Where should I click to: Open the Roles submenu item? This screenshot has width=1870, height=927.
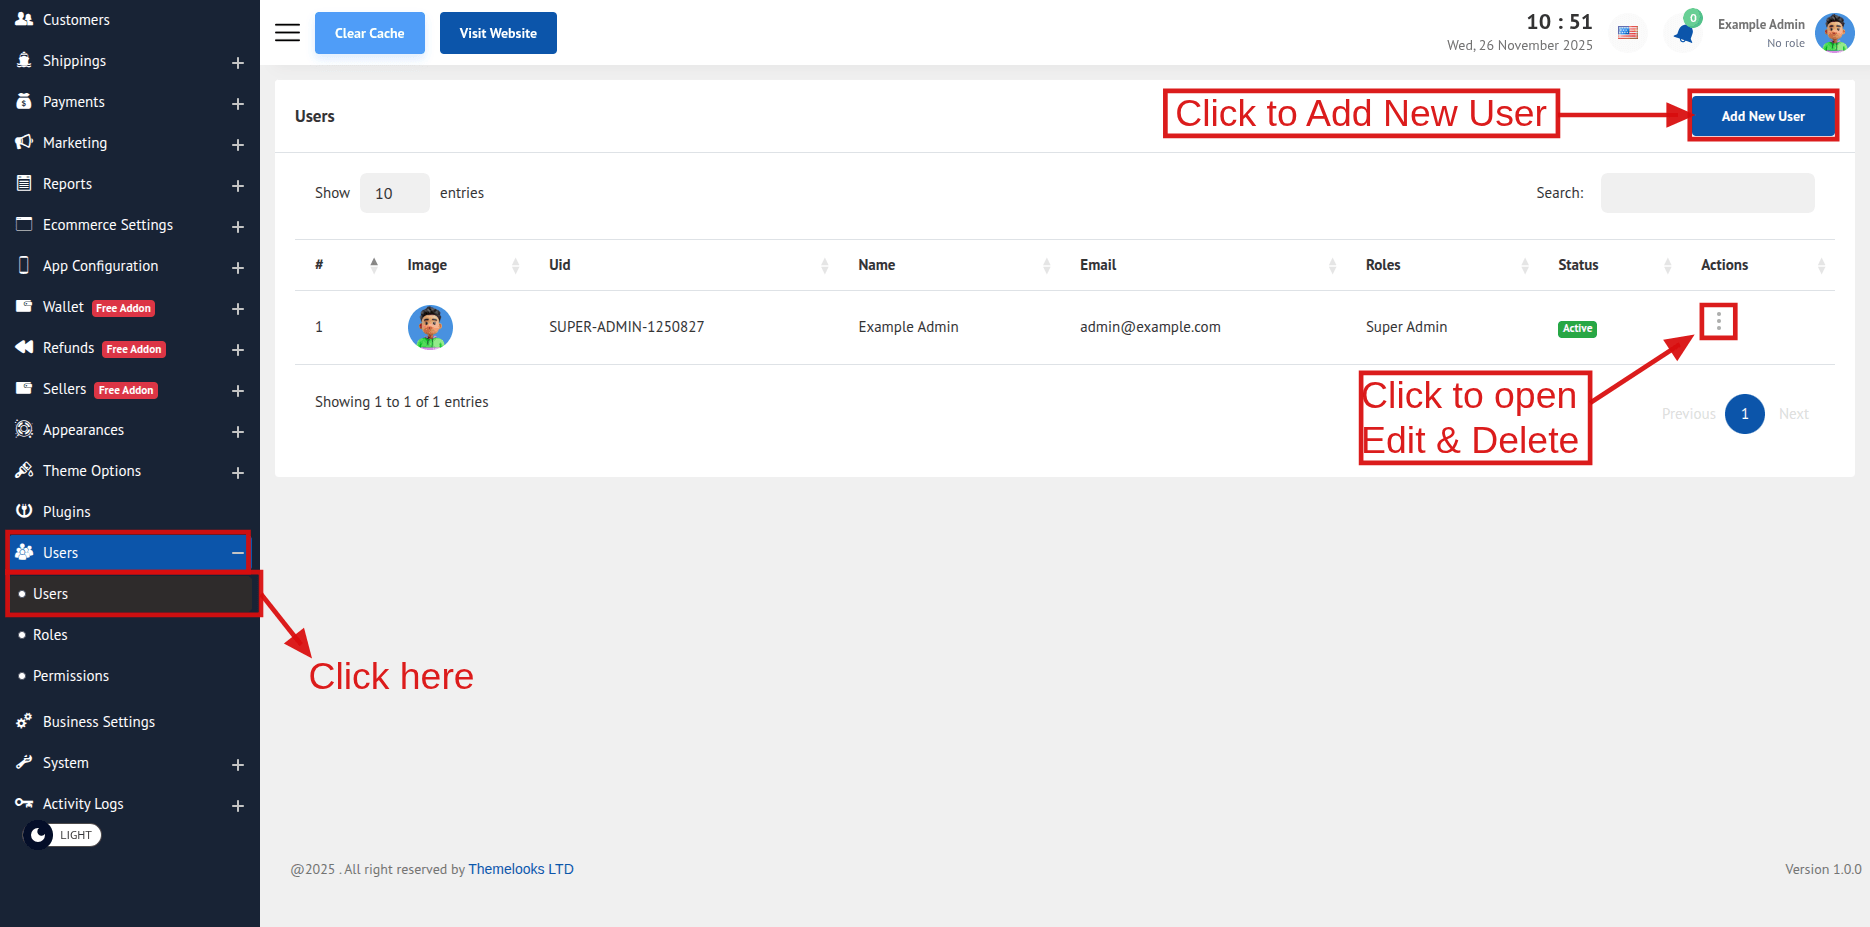coord(50,635)
